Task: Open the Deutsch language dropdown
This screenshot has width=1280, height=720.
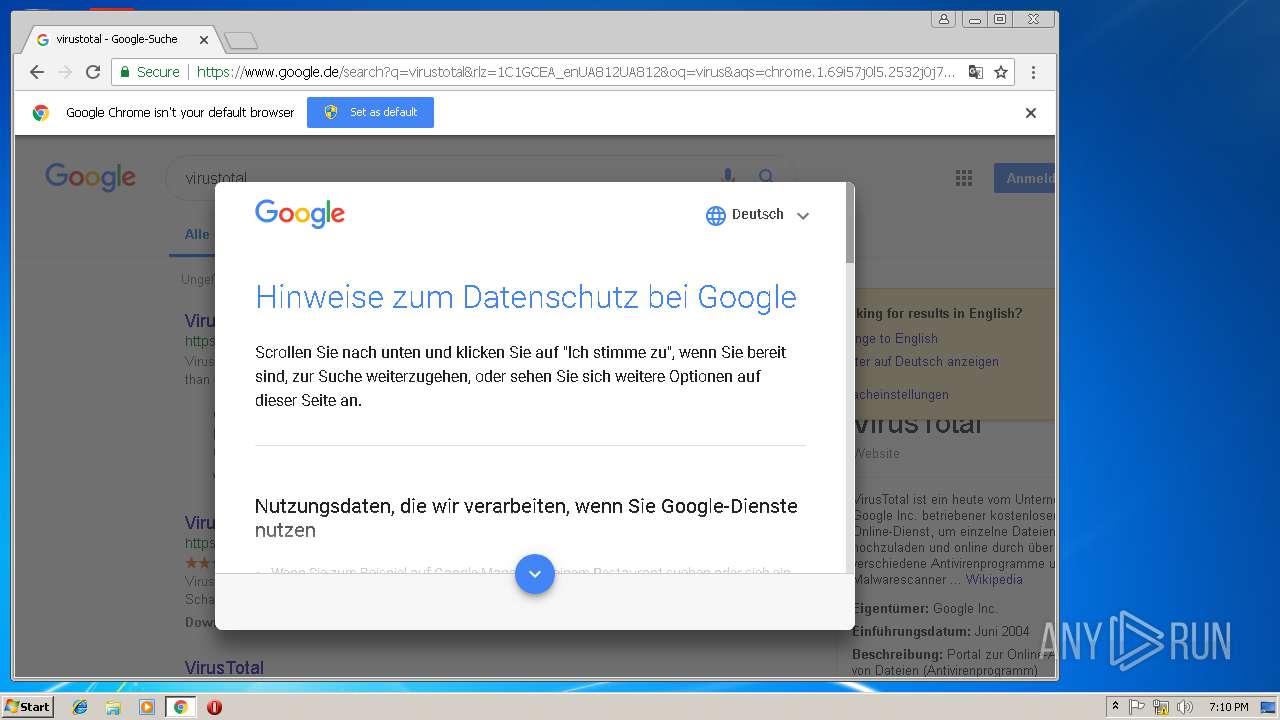Action: [x=758, y=215]
